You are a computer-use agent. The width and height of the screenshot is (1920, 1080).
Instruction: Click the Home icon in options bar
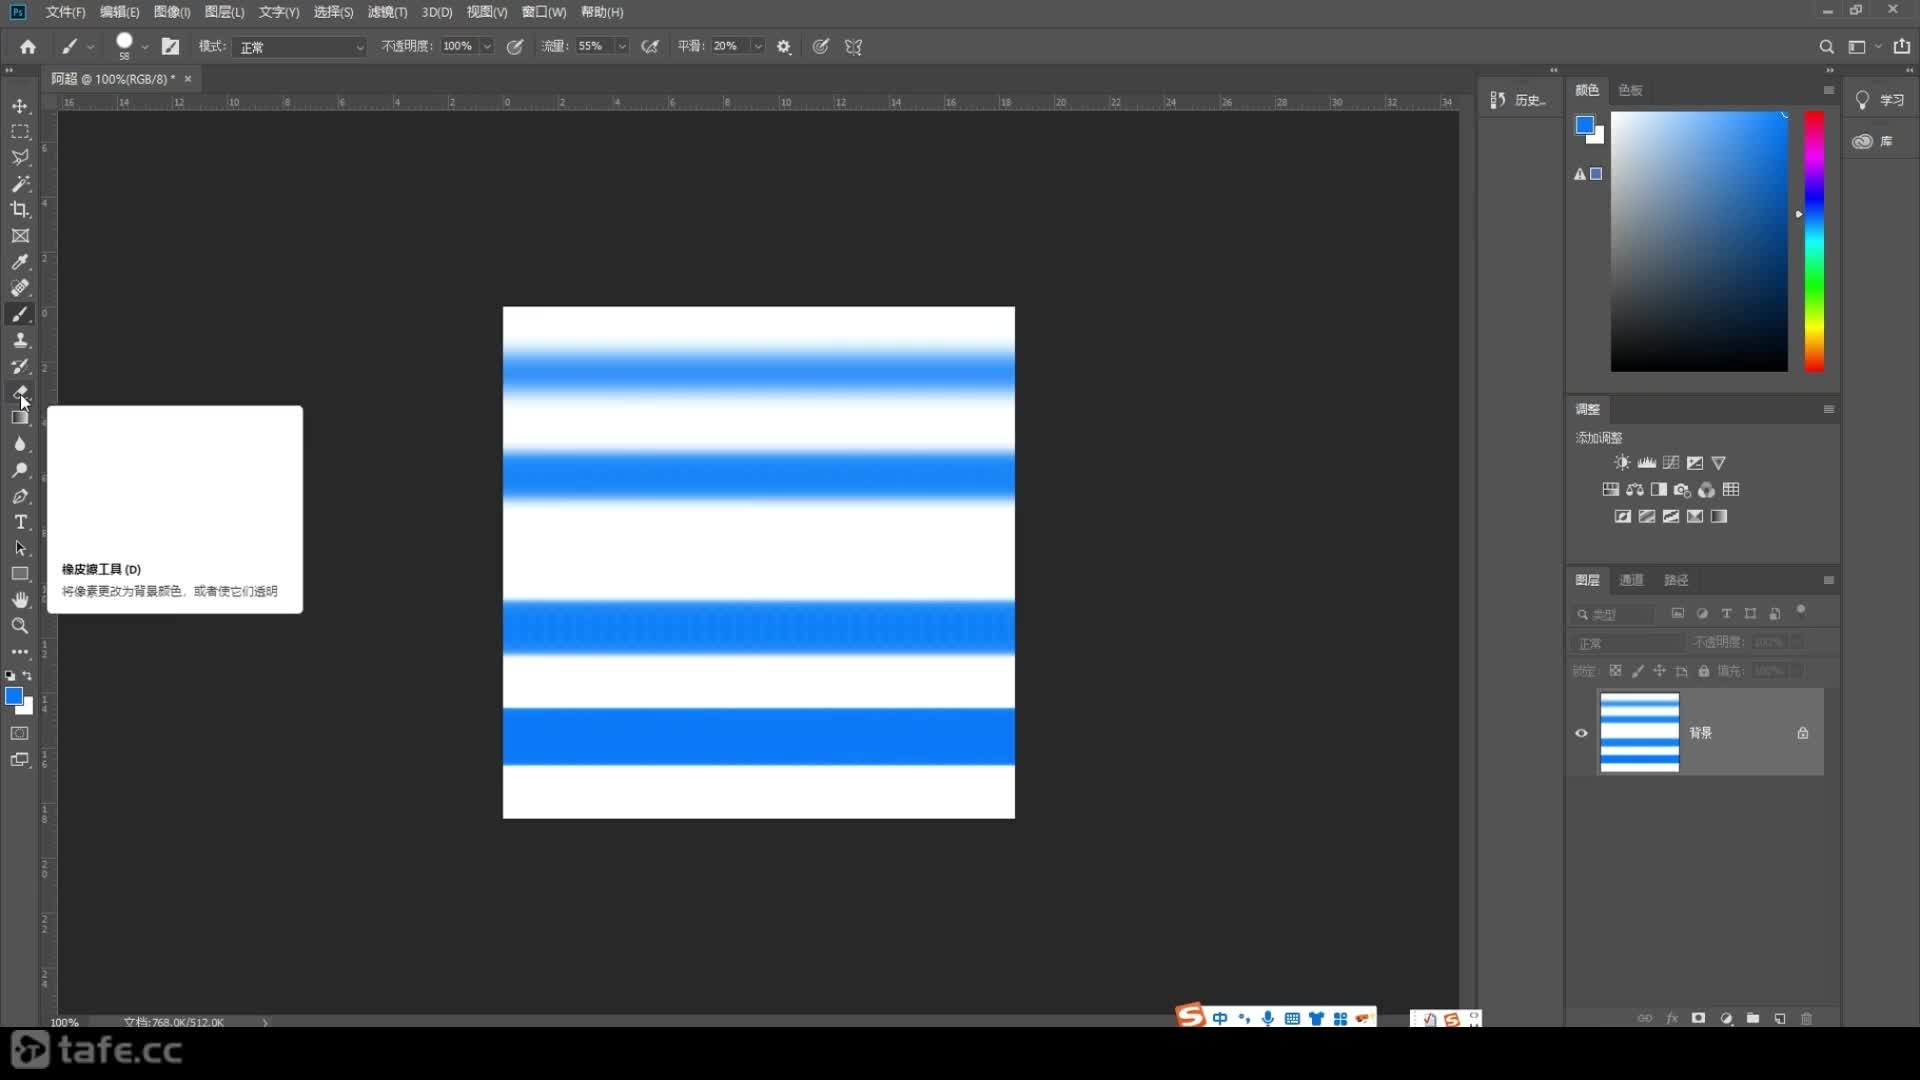click(x=28, y=47)
